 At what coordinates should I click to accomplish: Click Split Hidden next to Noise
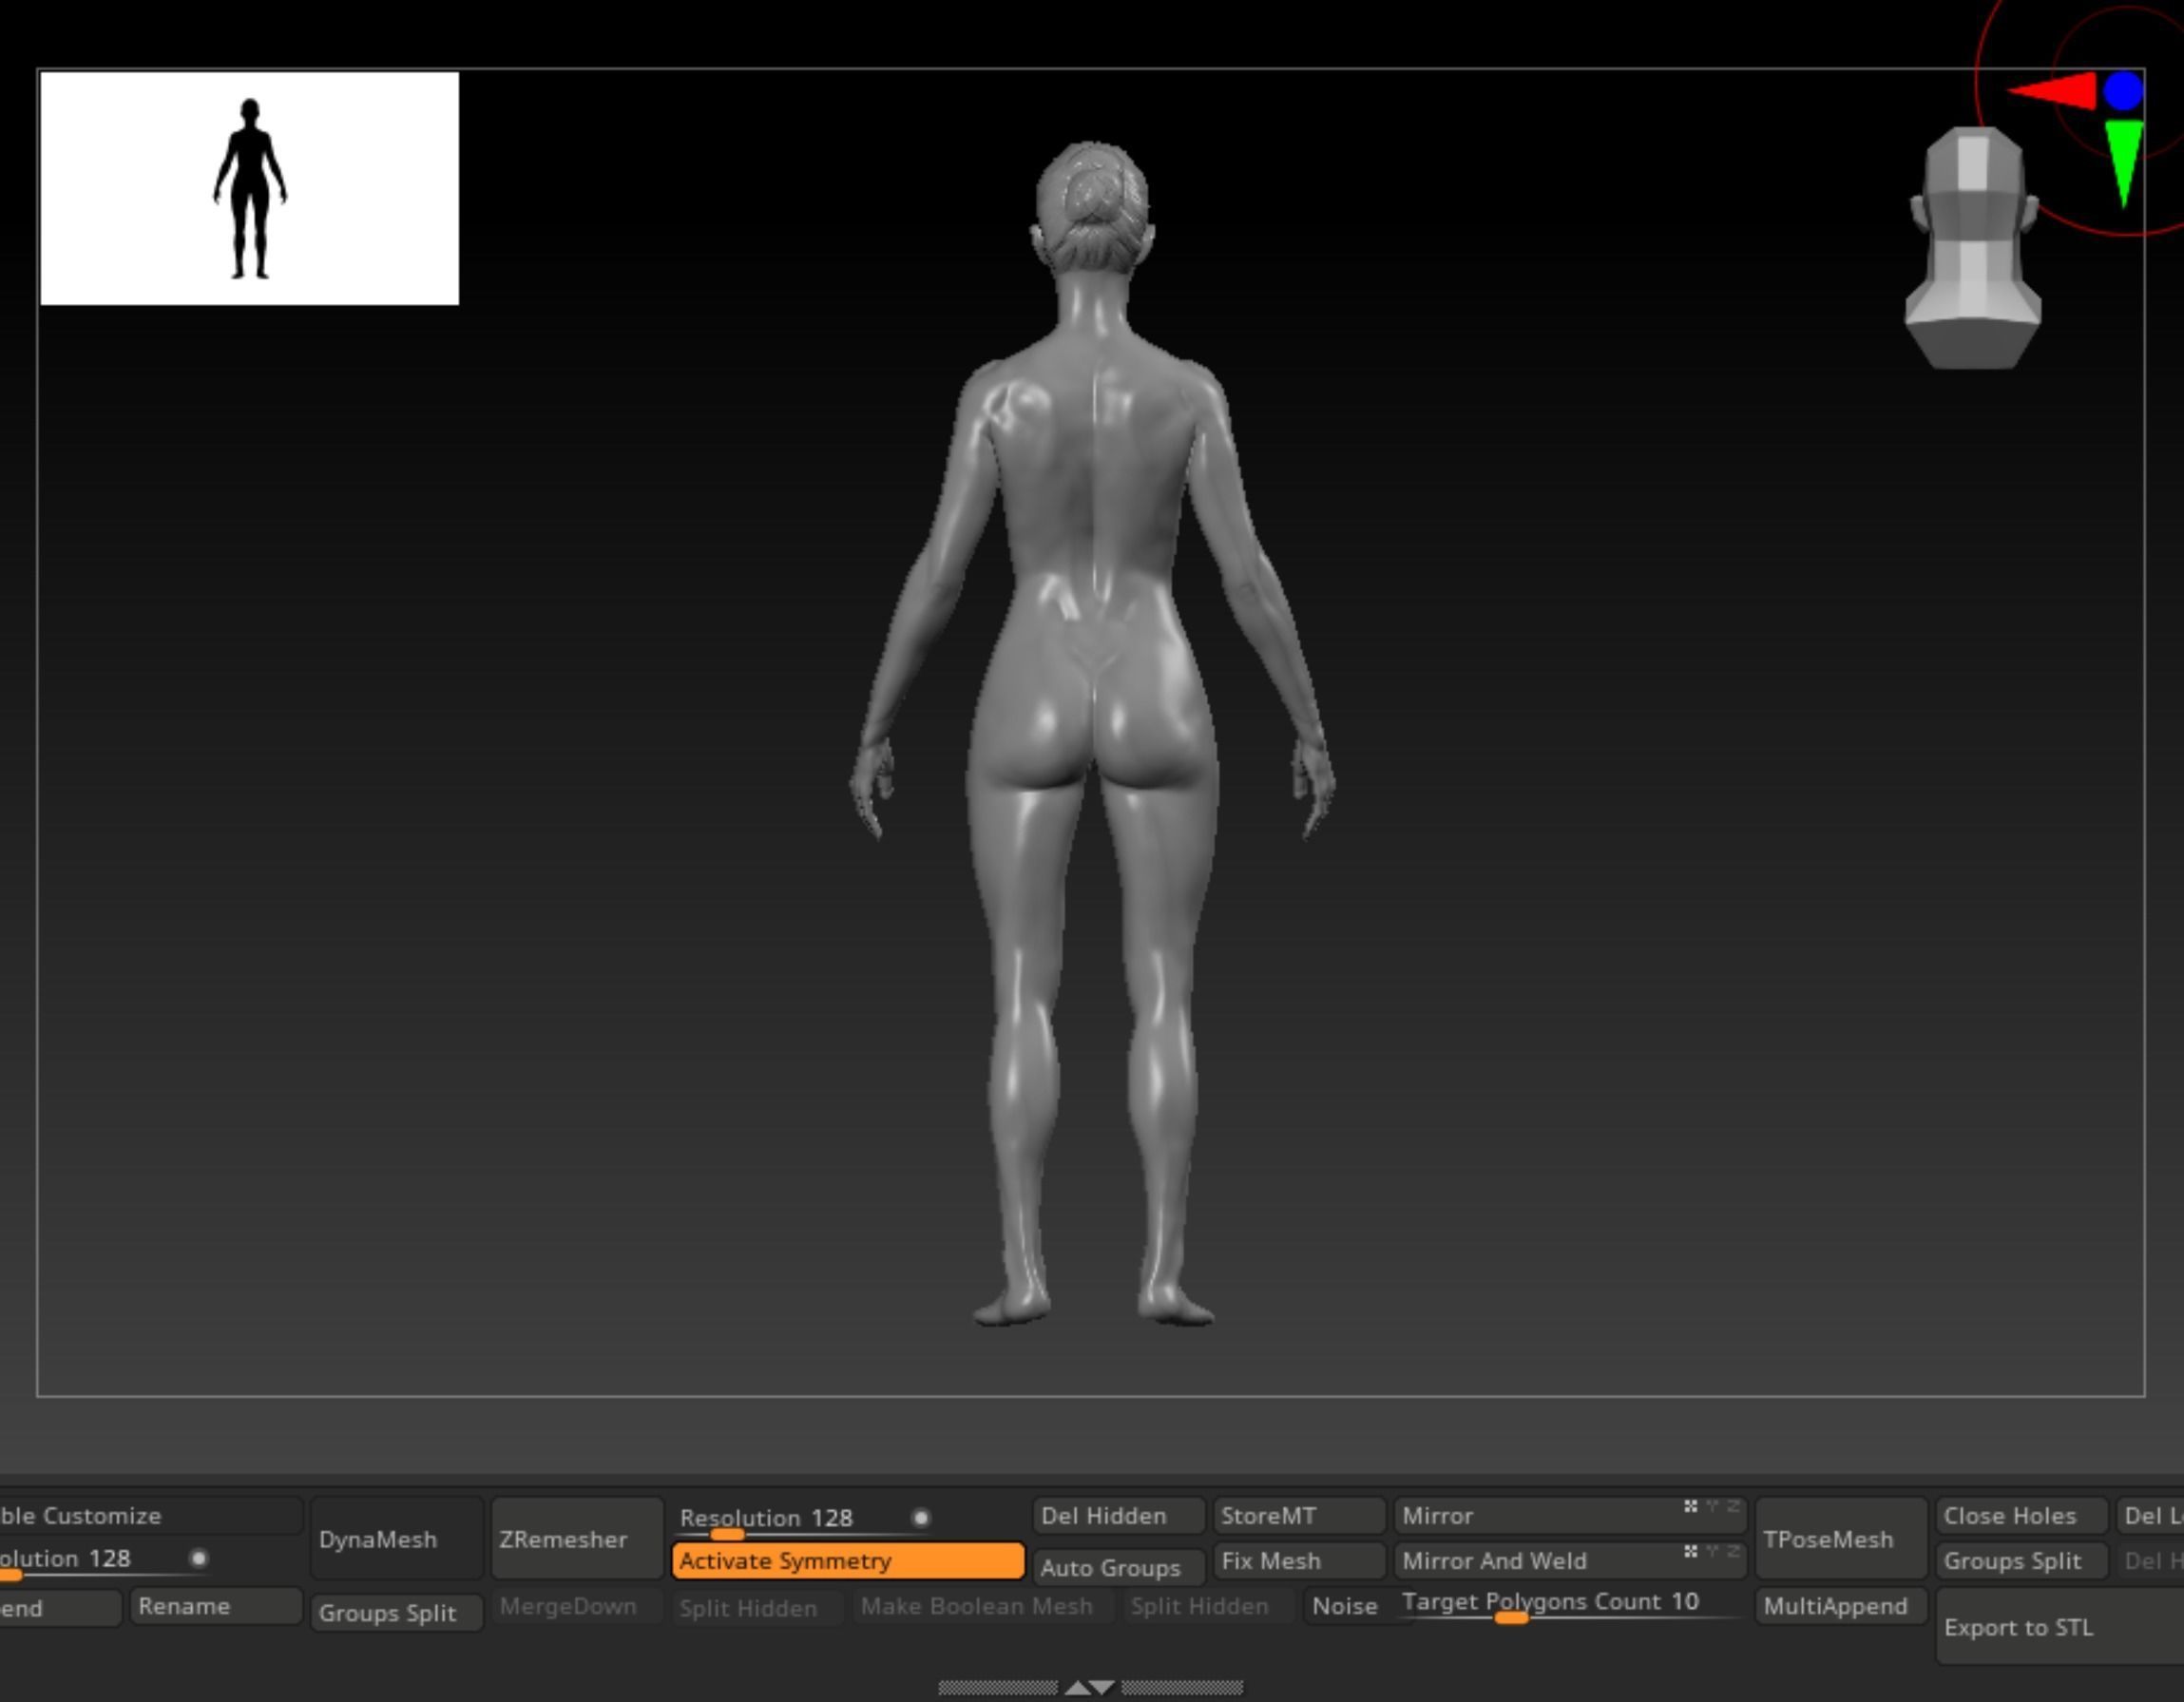(1208, 1606)
